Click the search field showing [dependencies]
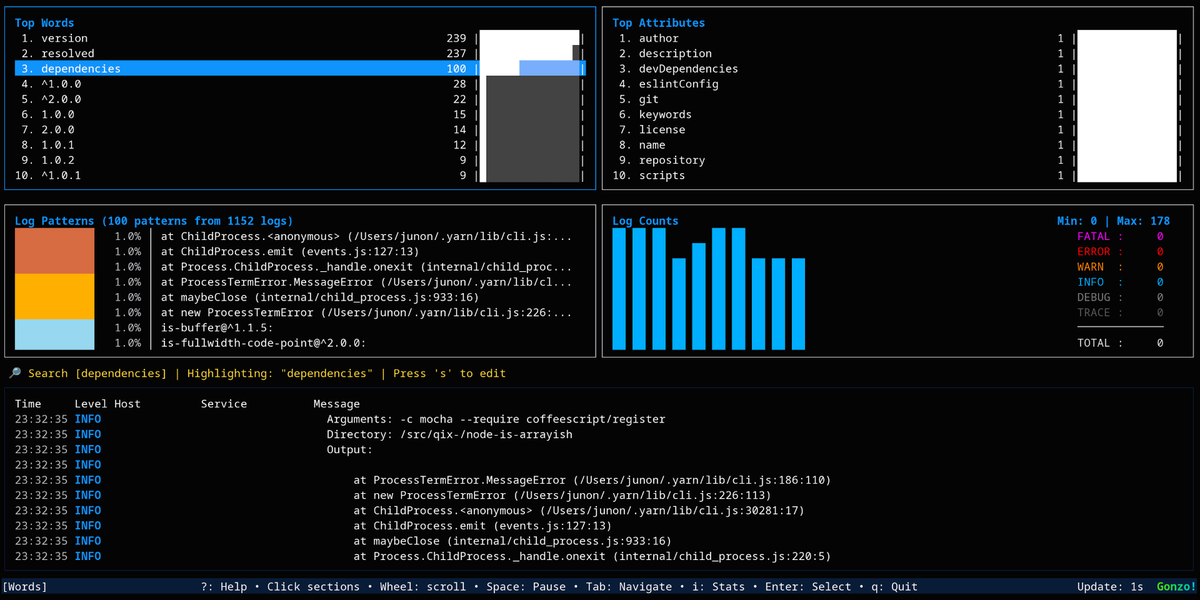 tap(98, 373)
